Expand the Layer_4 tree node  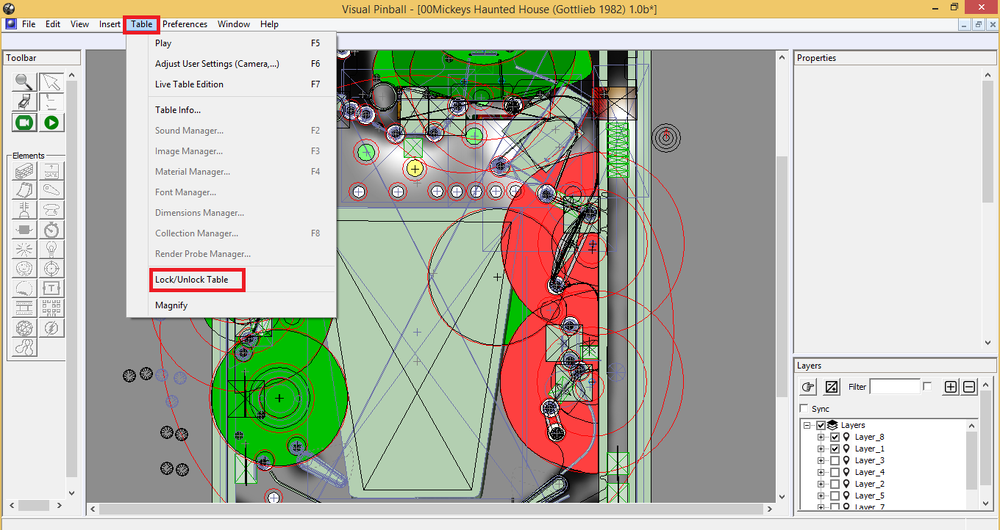point(821,473)
